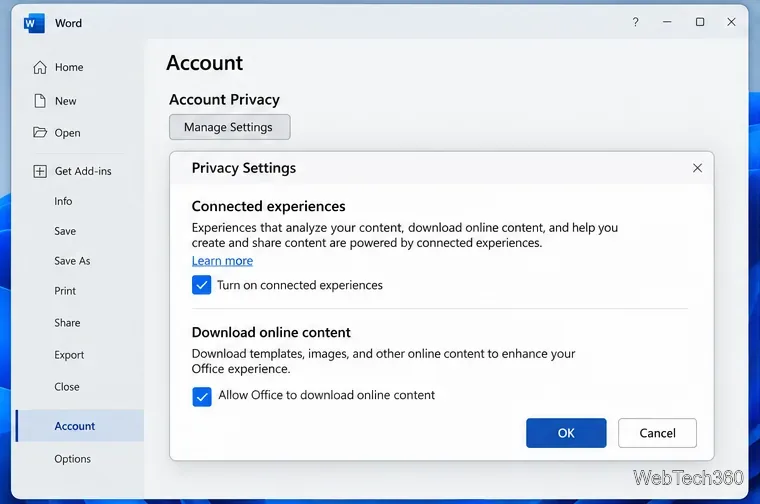Toggle Allow Office to download online content

(x=202, y=396)
